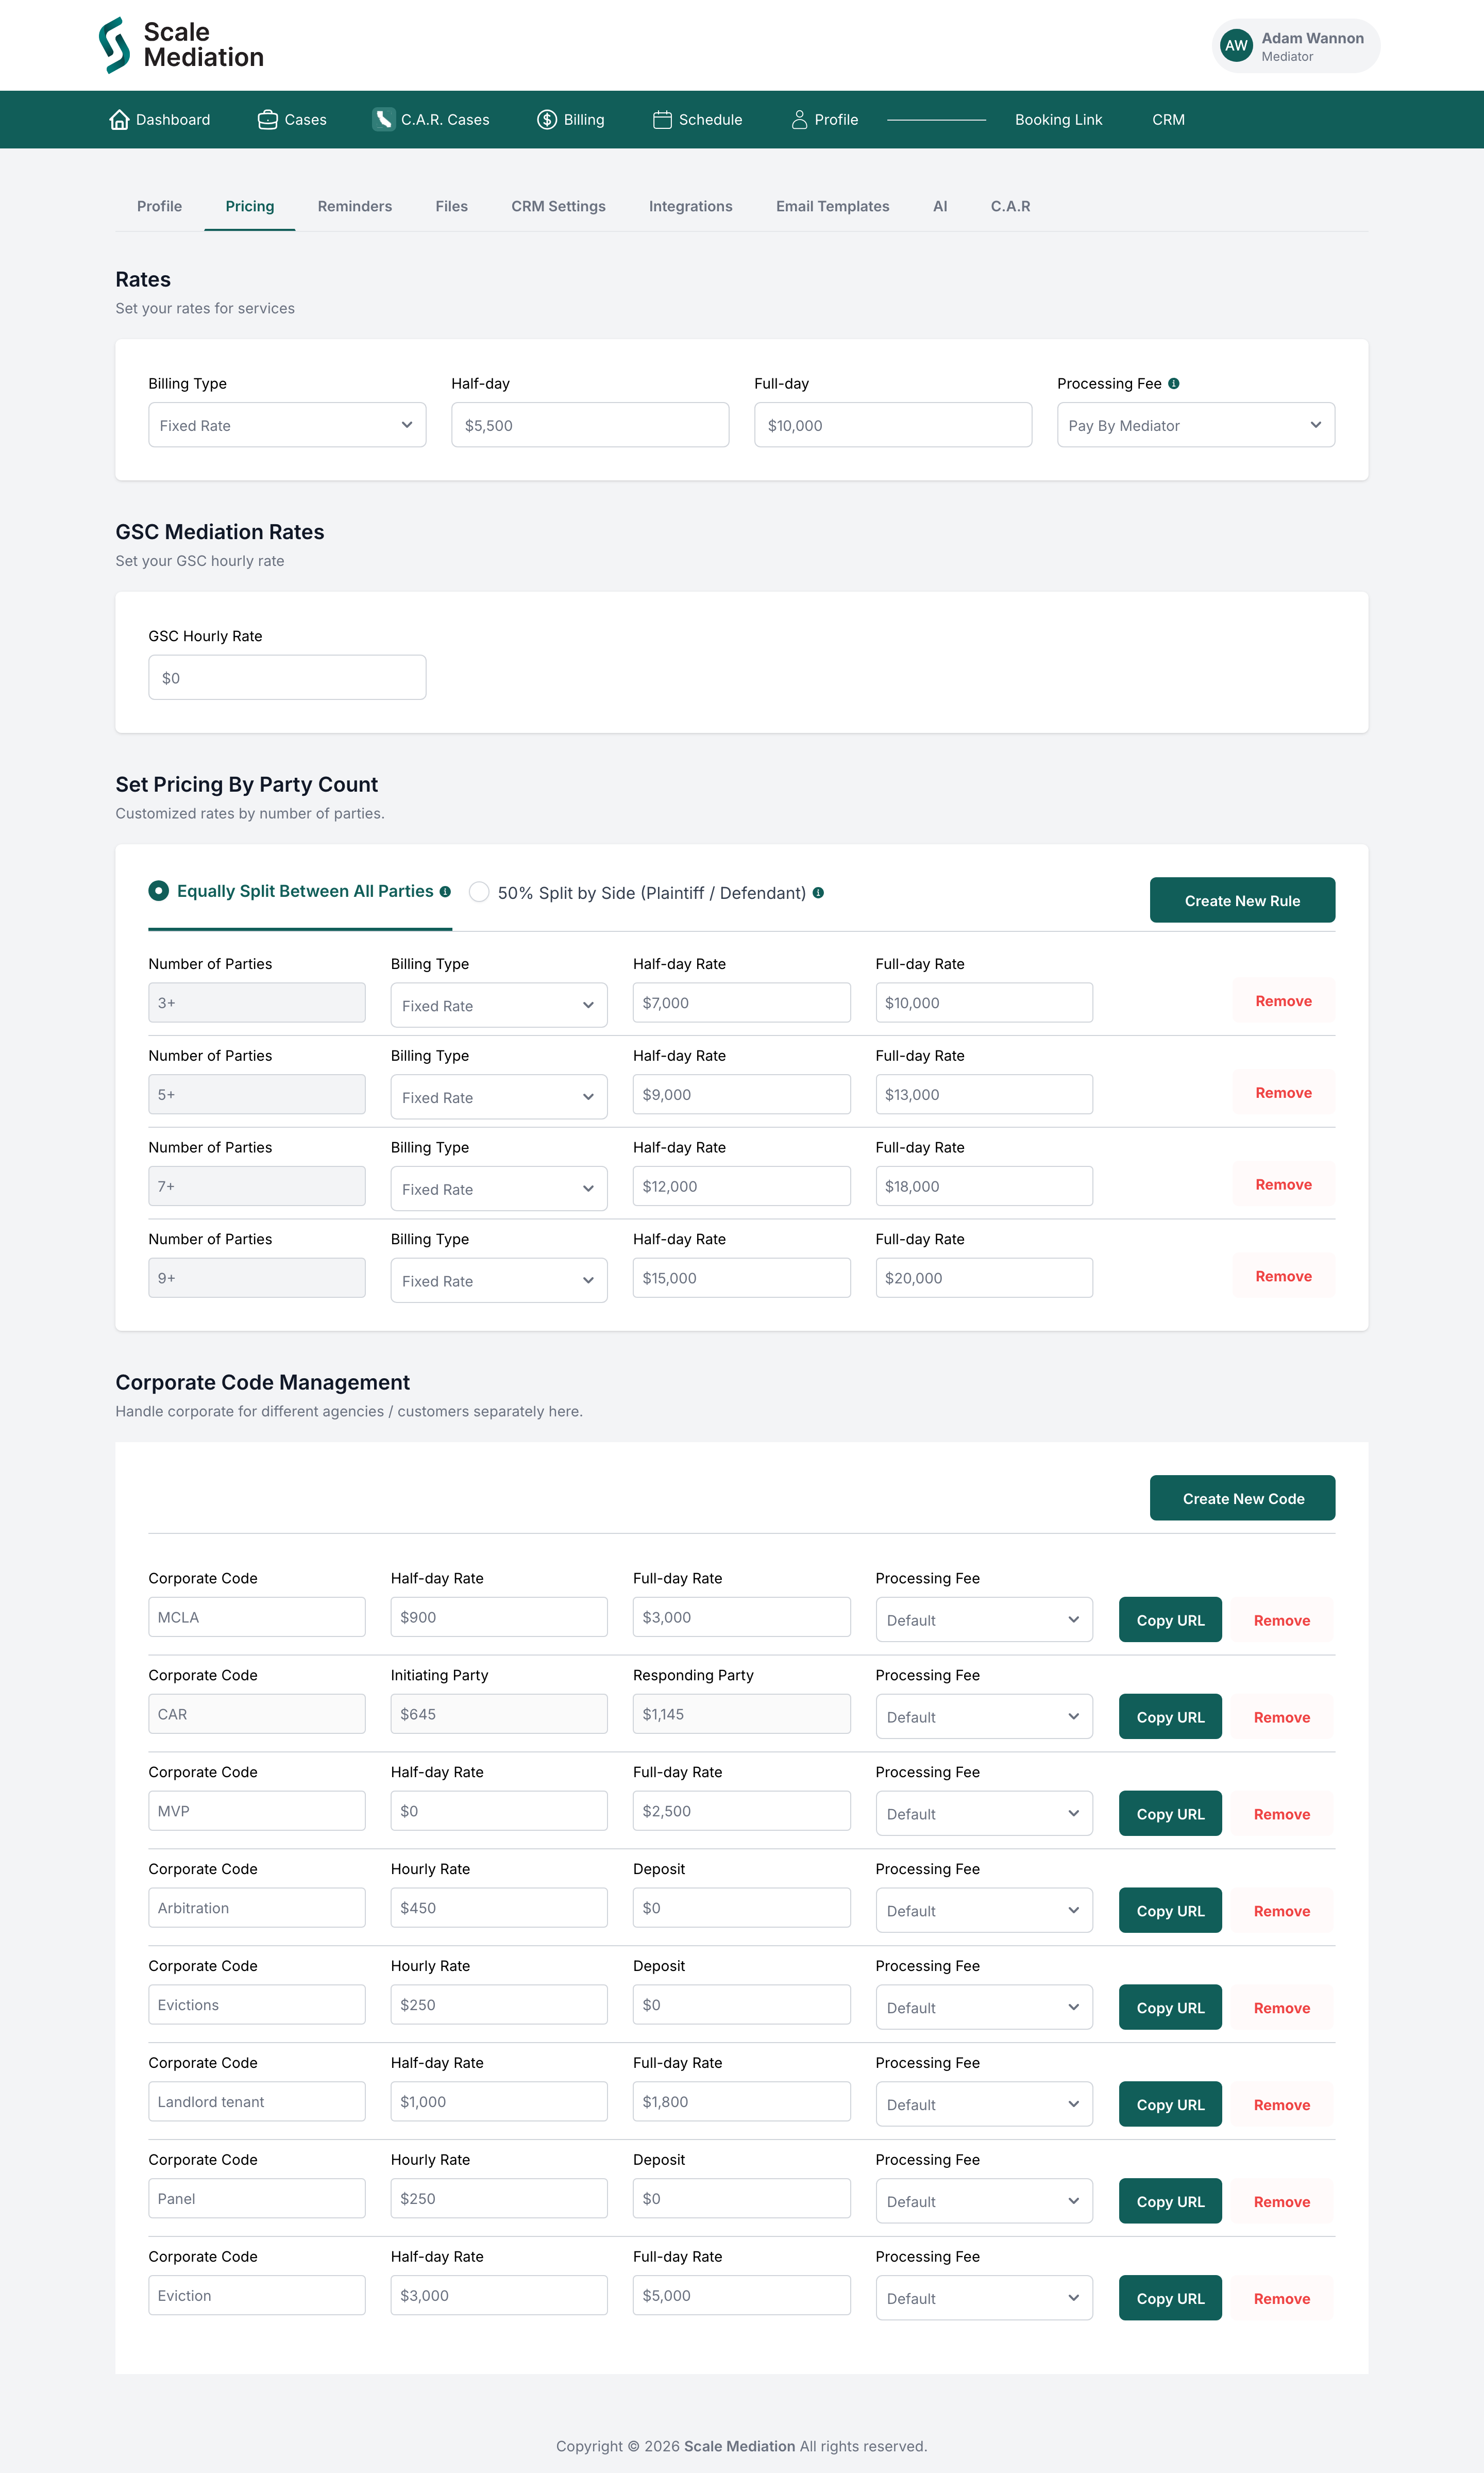Screen dimensions: 1484x2473
Task: Remove the 3+ parties pricing rule
Action: (x=1283, y=1001)
